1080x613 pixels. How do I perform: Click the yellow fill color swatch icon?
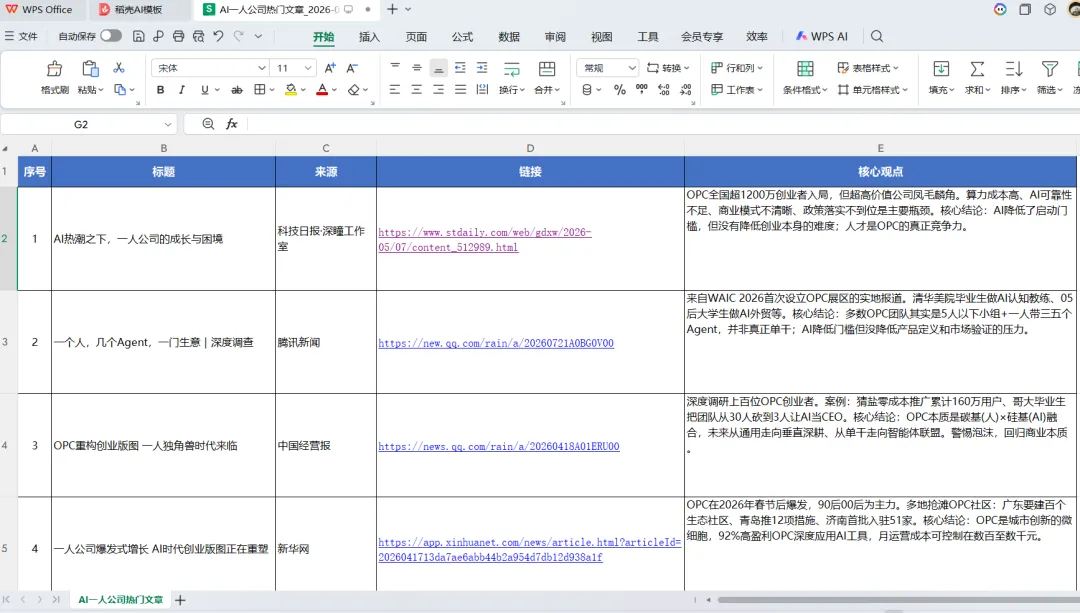(291, 90)
